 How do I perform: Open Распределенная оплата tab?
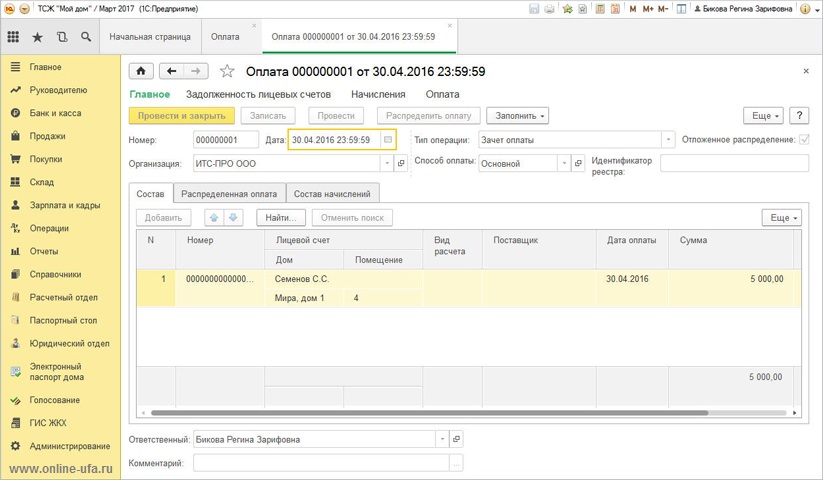tap(229, 194)
